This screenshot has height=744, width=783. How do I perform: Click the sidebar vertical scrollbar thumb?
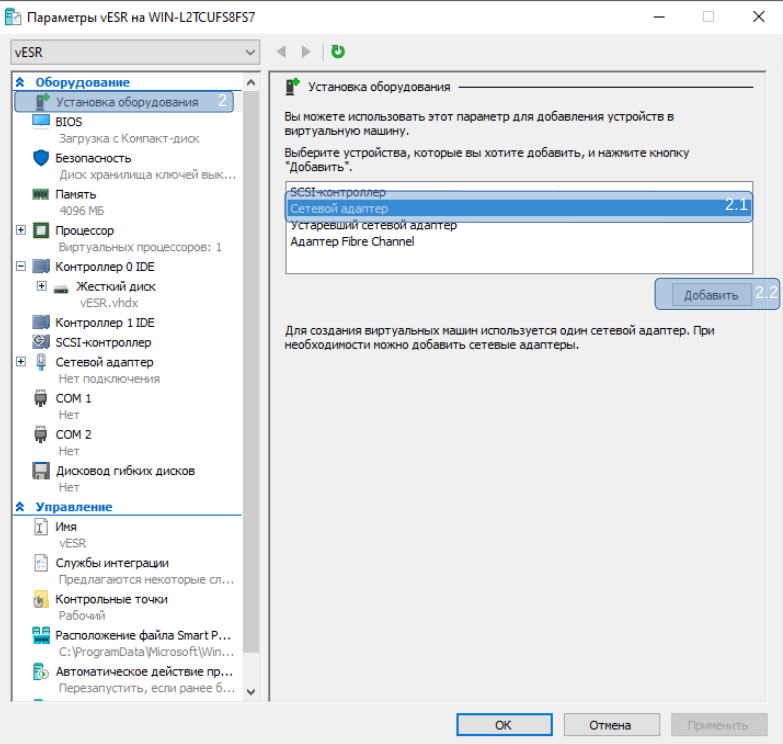pyautogui.click(x=251, y=372)
